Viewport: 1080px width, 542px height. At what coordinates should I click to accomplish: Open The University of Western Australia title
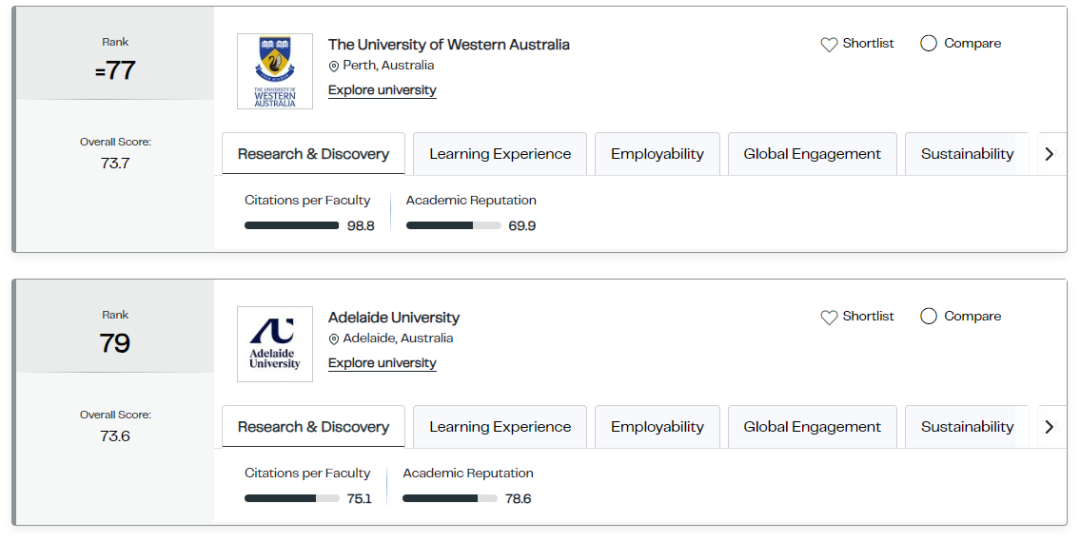(448, 45)
